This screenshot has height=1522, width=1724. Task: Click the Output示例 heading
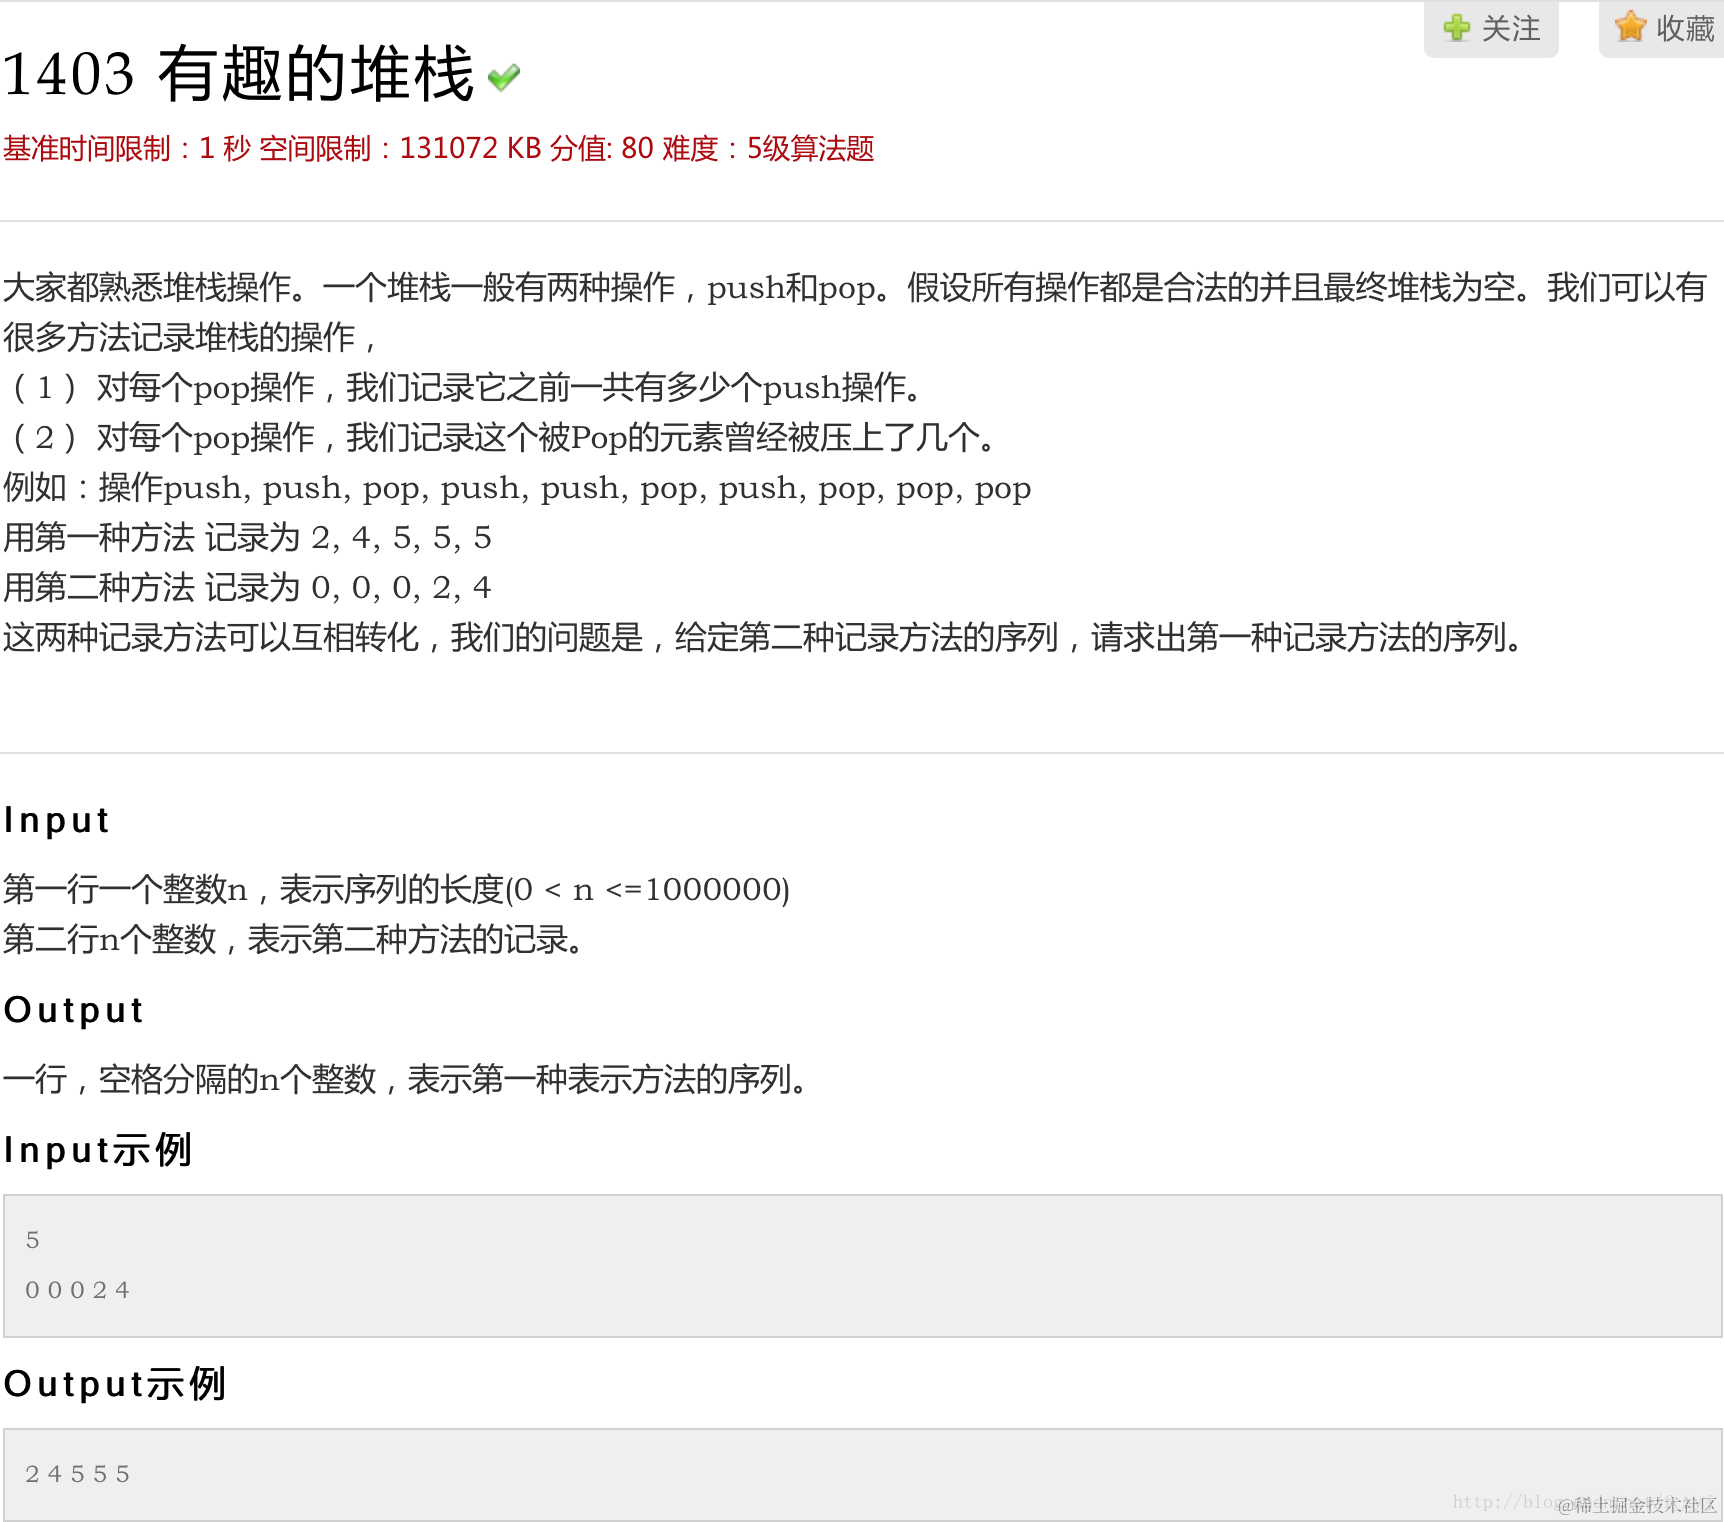[115, 1384]
